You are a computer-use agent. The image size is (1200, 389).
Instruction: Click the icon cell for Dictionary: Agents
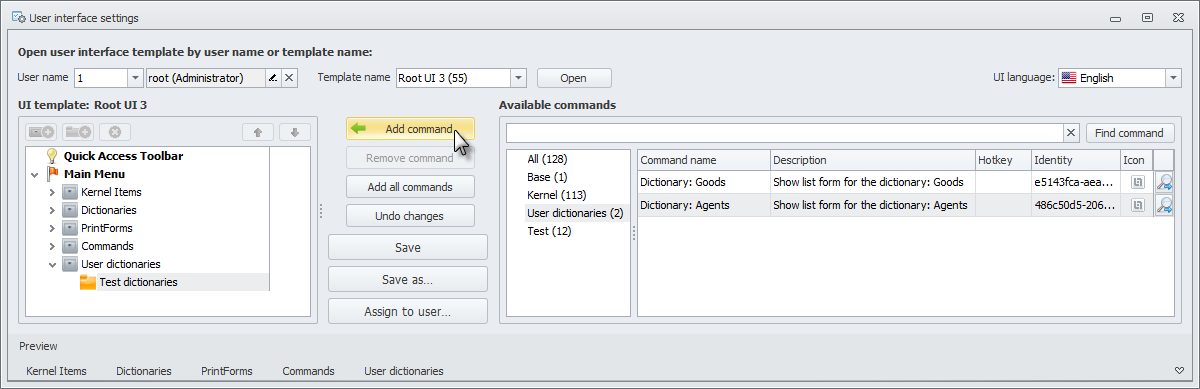[x=1137, y=205]
